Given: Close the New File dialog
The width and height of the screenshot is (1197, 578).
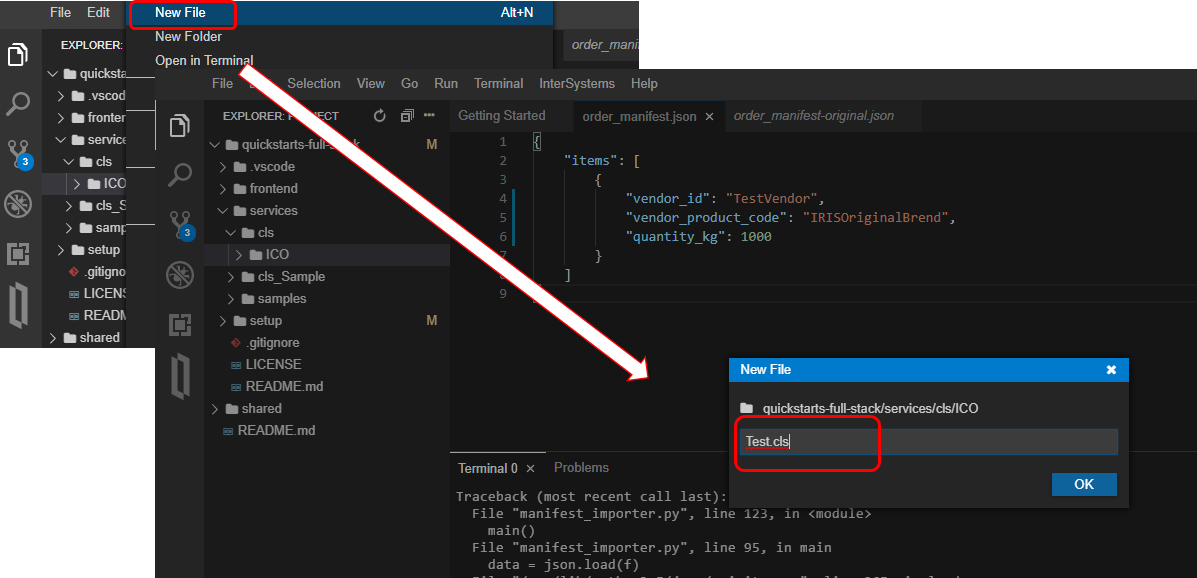Looking at the screenshot, I should point(1111,370).
